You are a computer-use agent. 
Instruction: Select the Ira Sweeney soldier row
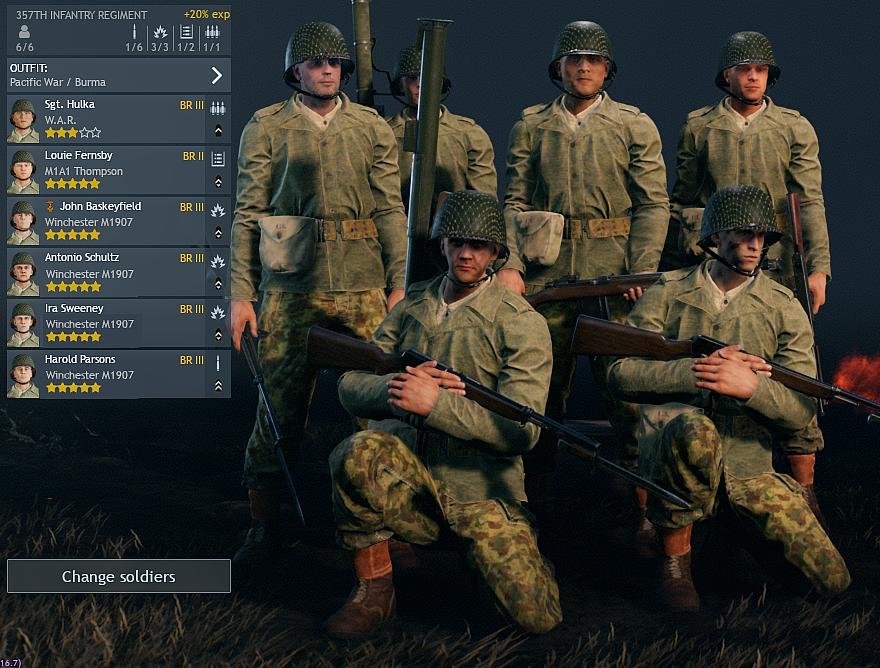click(x=118, y=323)
